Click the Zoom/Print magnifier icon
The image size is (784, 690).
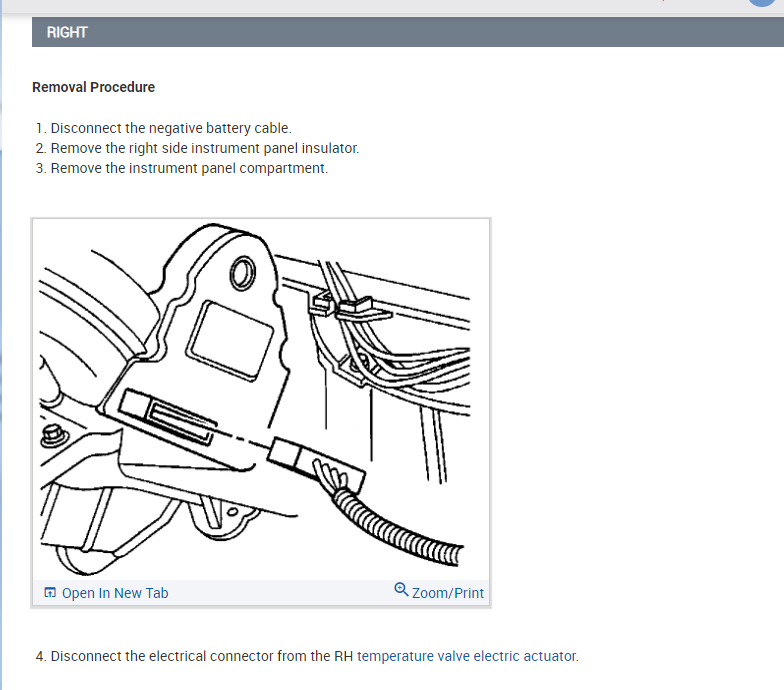(x=401, y=590)
